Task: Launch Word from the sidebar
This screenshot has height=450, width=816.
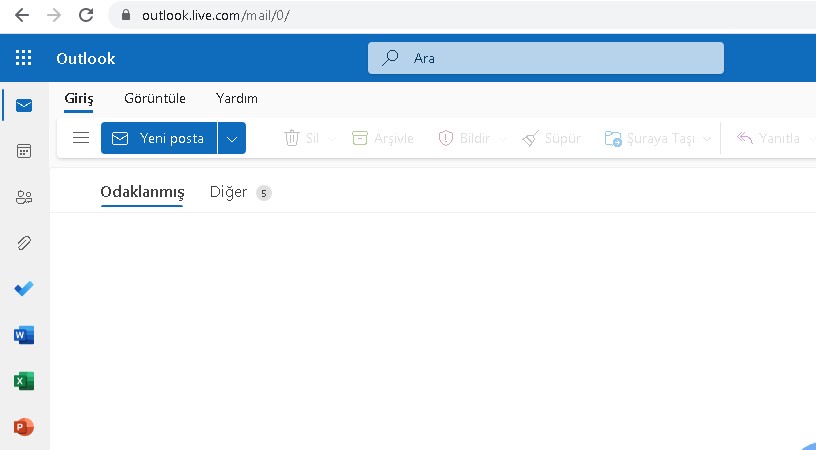Action: tap(24, 335)
